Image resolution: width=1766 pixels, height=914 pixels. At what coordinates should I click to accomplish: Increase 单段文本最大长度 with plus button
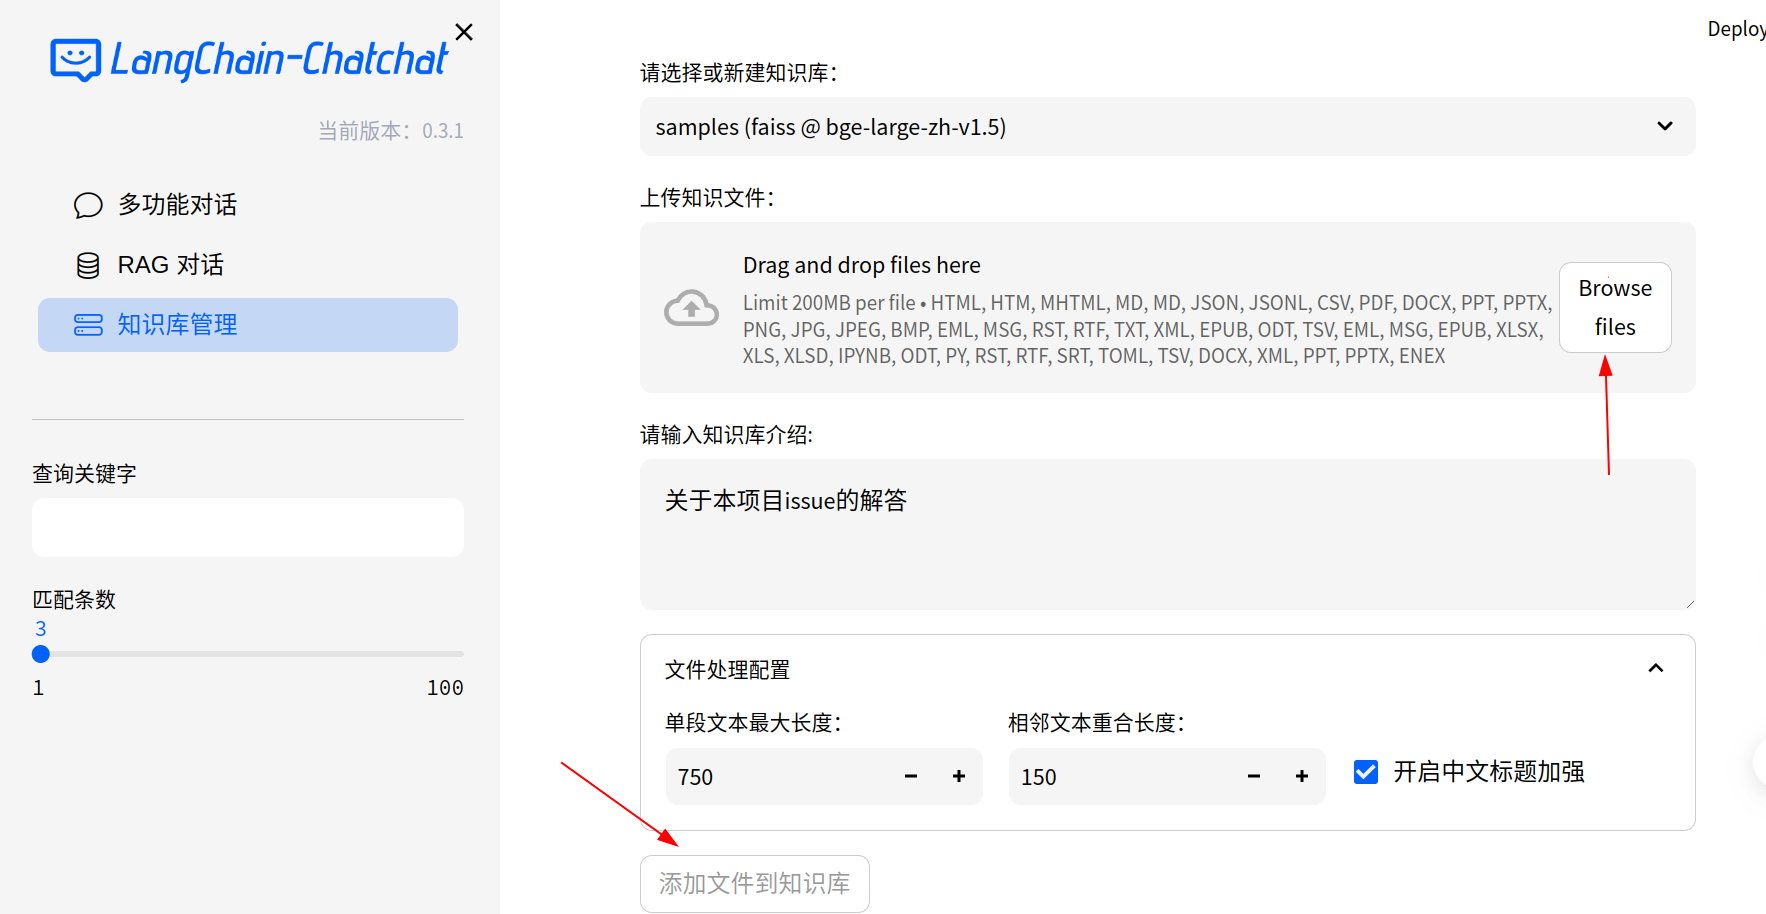959,777
